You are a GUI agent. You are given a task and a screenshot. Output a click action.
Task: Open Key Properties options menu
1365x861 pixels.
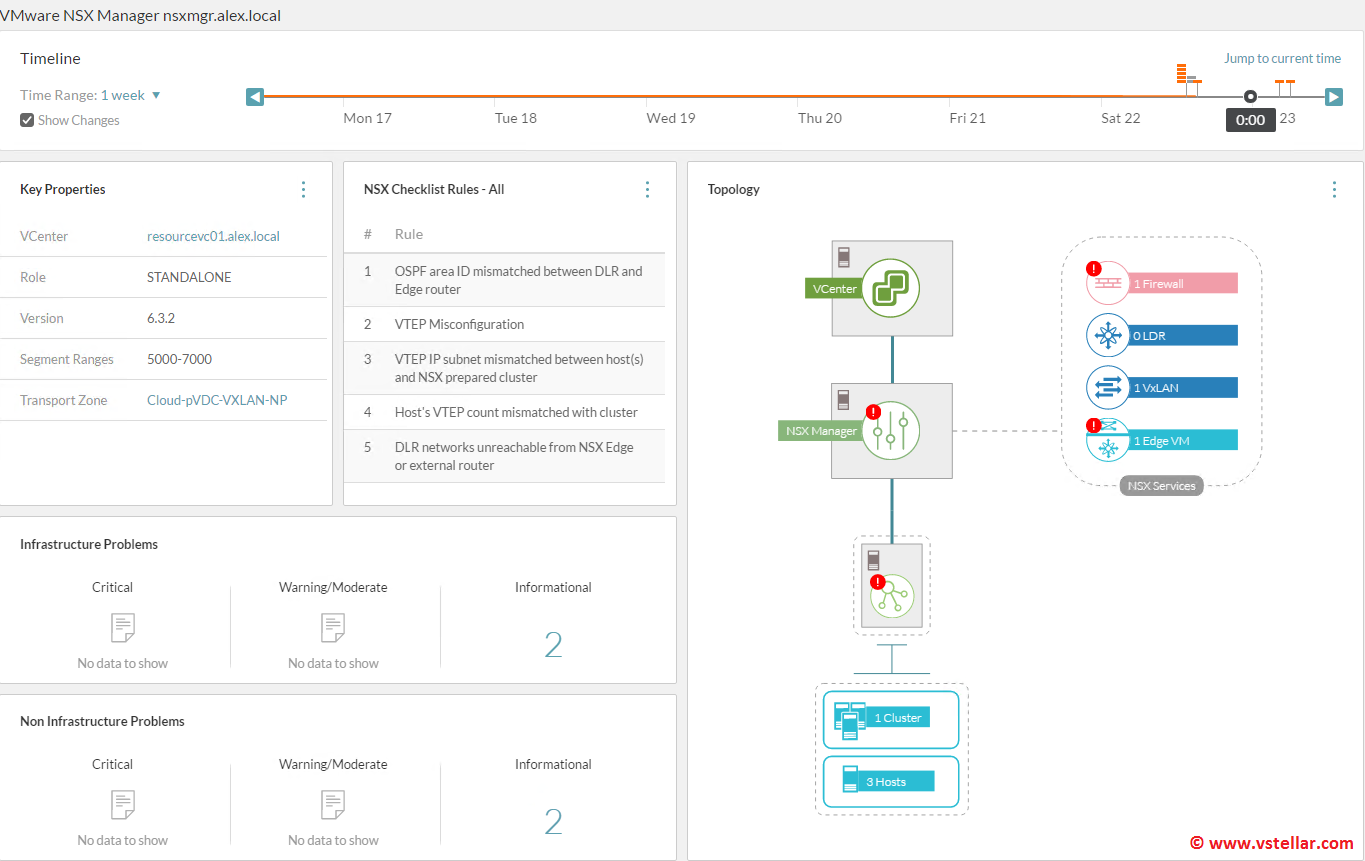tap(304, 189)
